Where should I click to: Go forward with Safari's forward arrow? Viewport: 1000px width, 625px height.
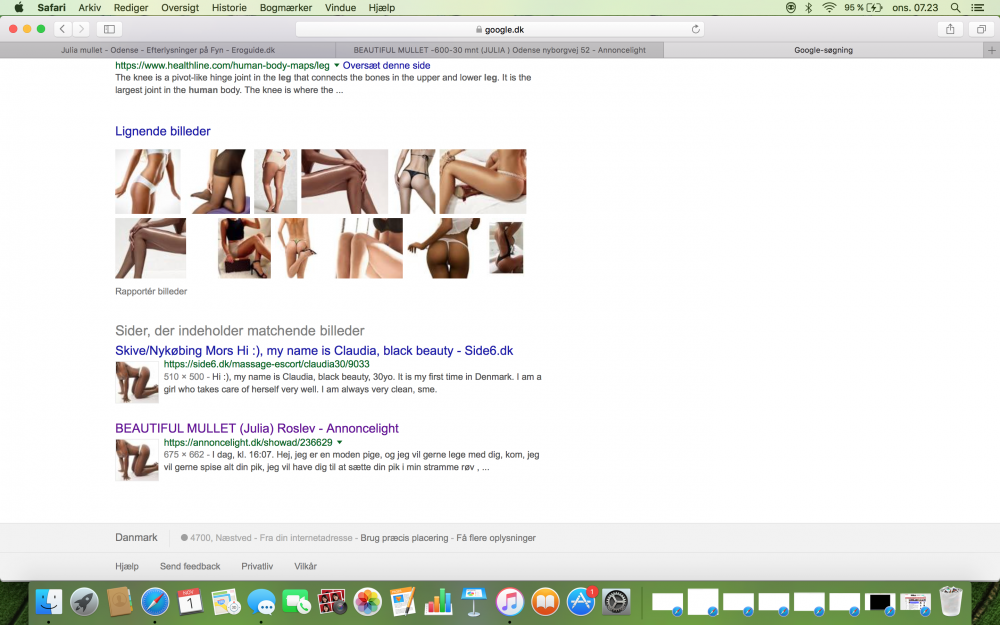81,29
